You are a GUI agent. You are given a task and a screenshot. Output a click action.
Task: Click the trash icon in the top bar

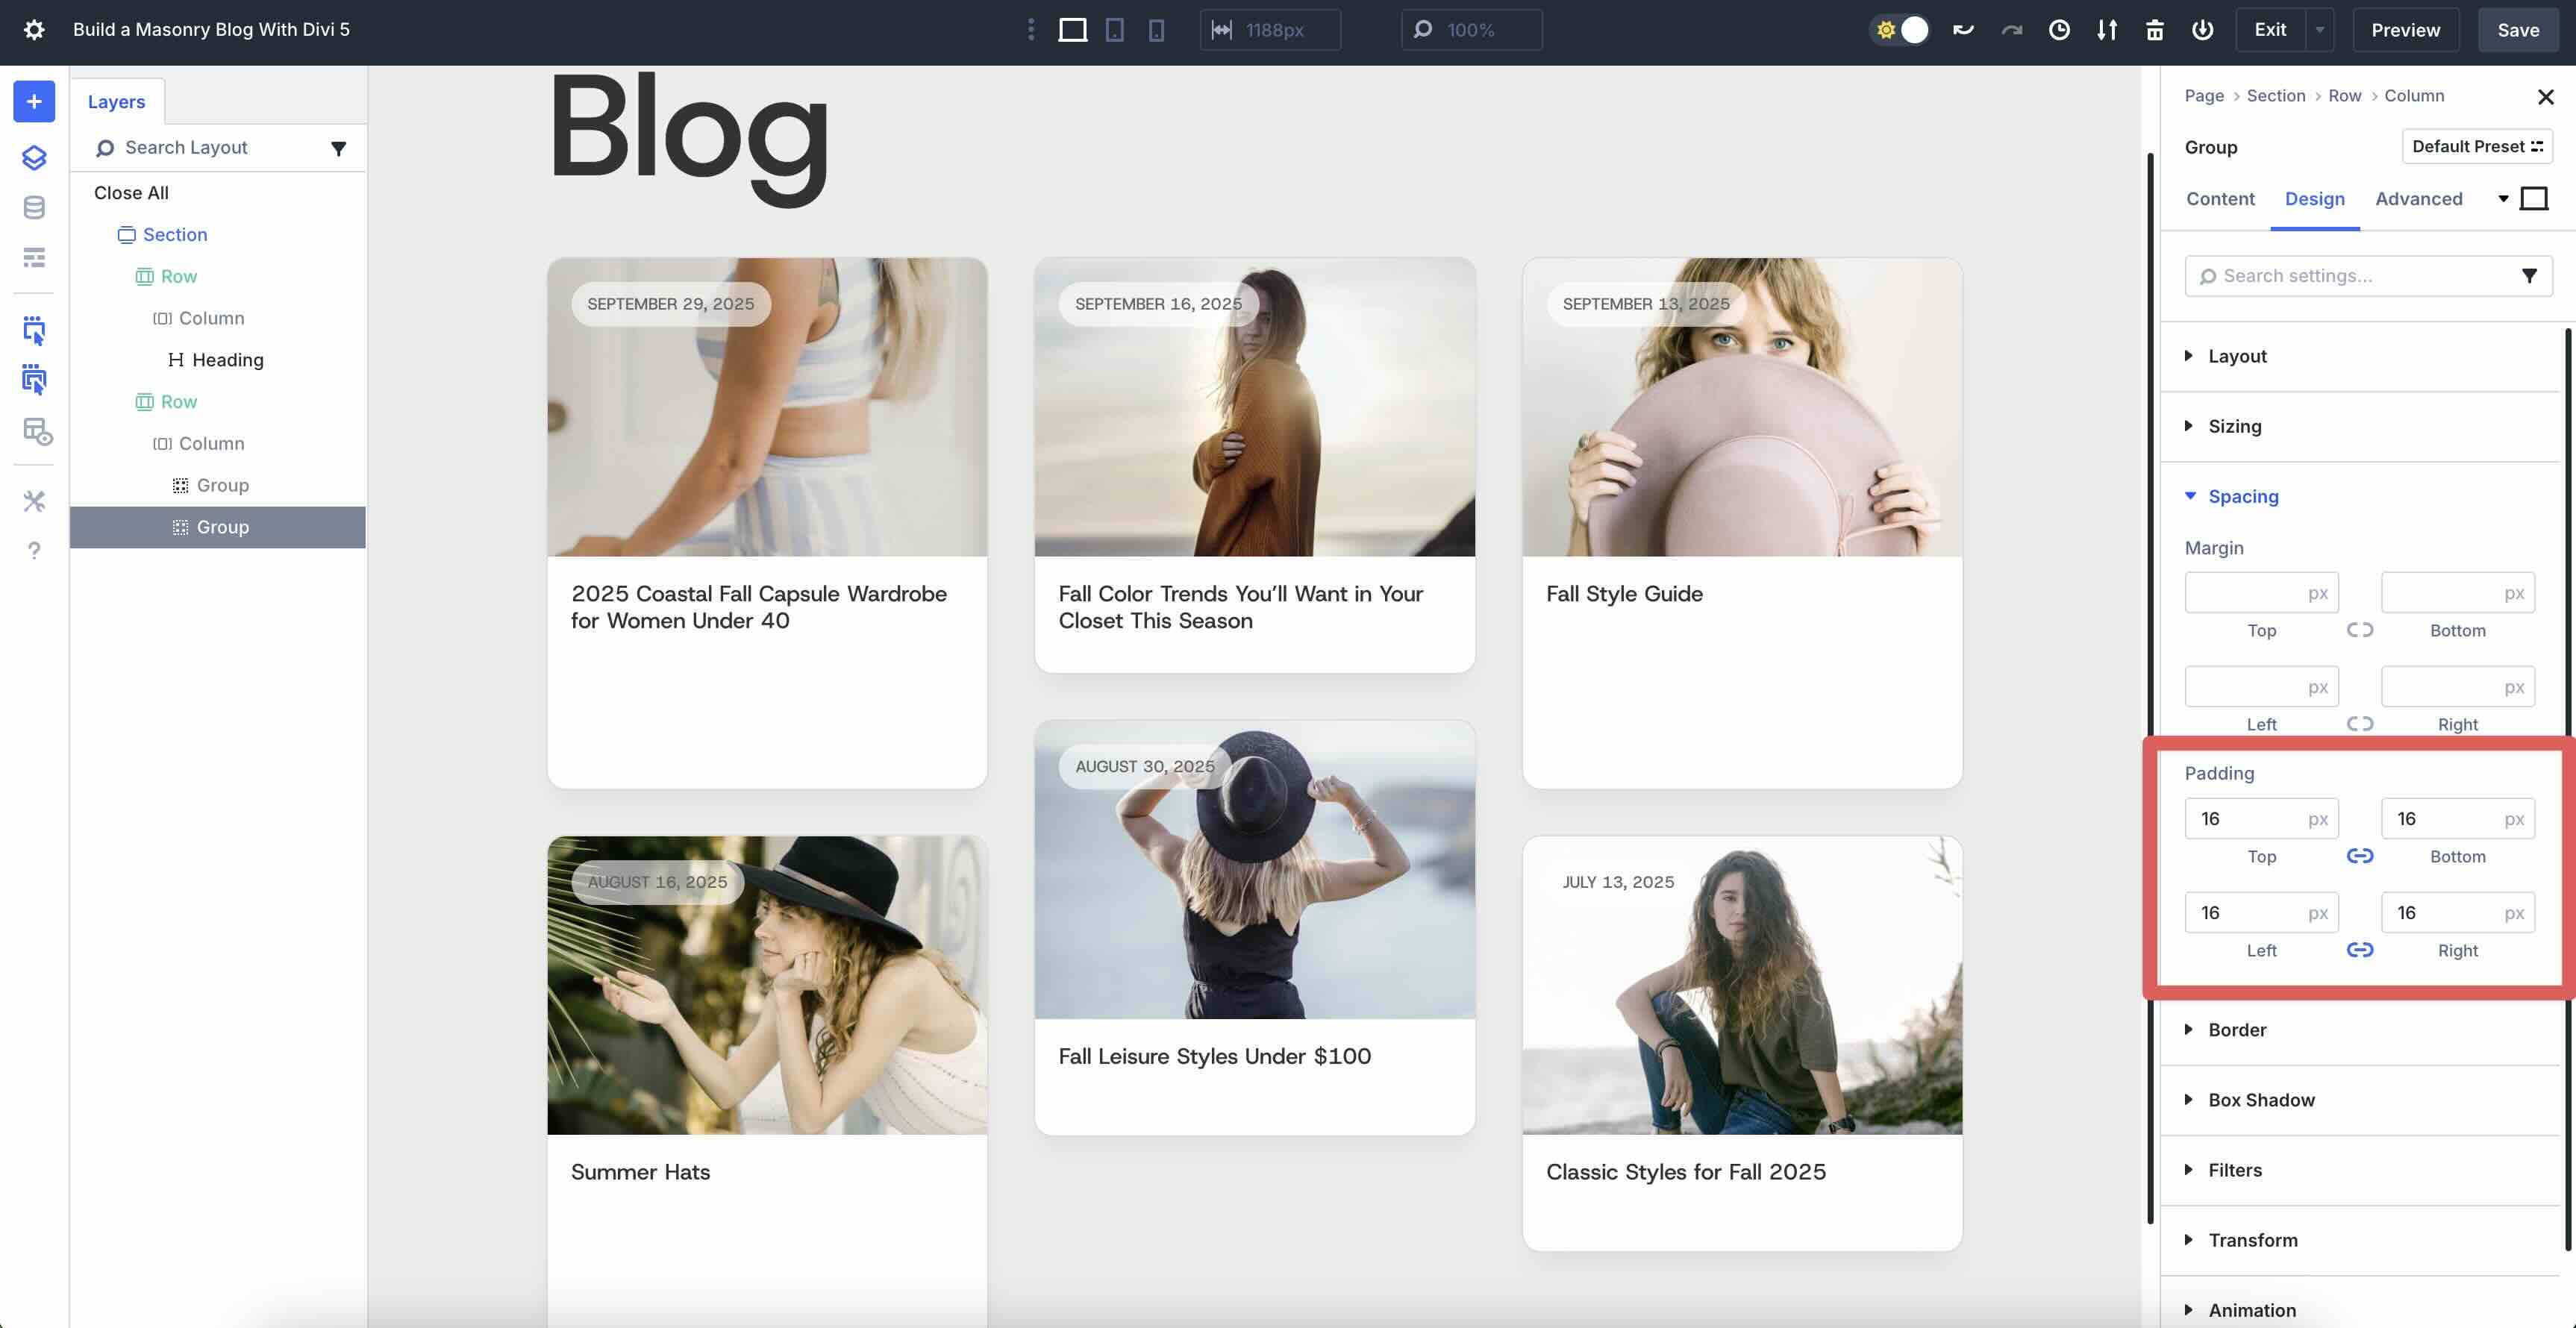tap(2155, 30)
